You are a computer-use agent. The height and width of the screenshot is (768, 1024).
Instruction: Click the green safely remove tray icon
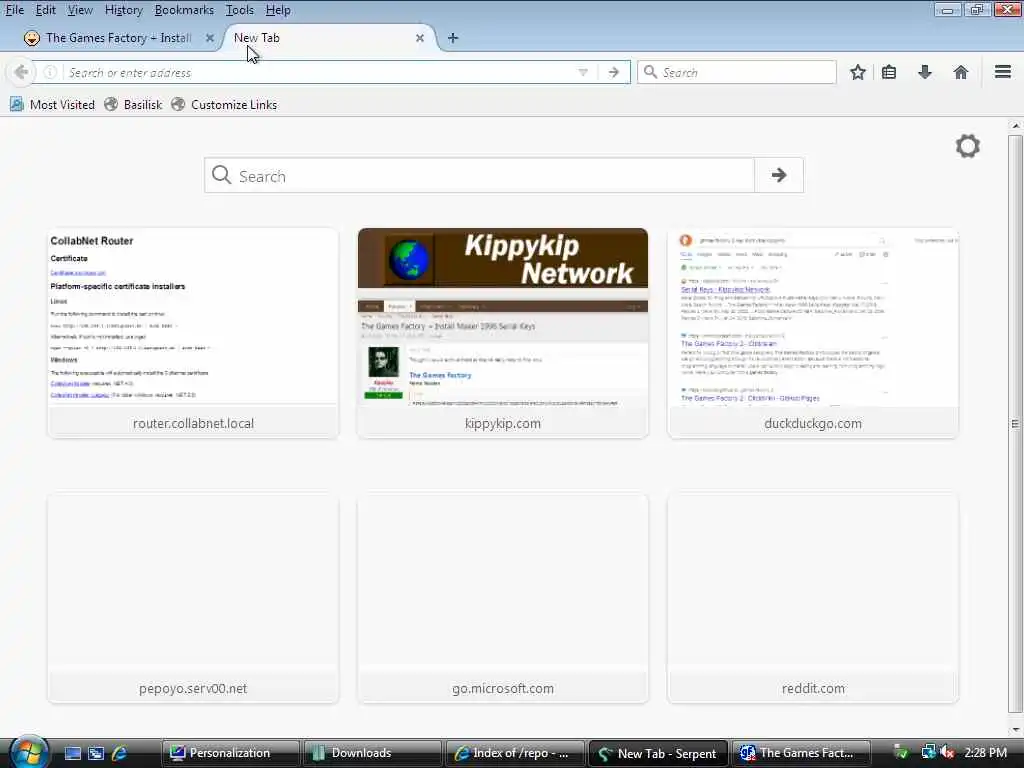pyautogui.click(x=900, y=752)
